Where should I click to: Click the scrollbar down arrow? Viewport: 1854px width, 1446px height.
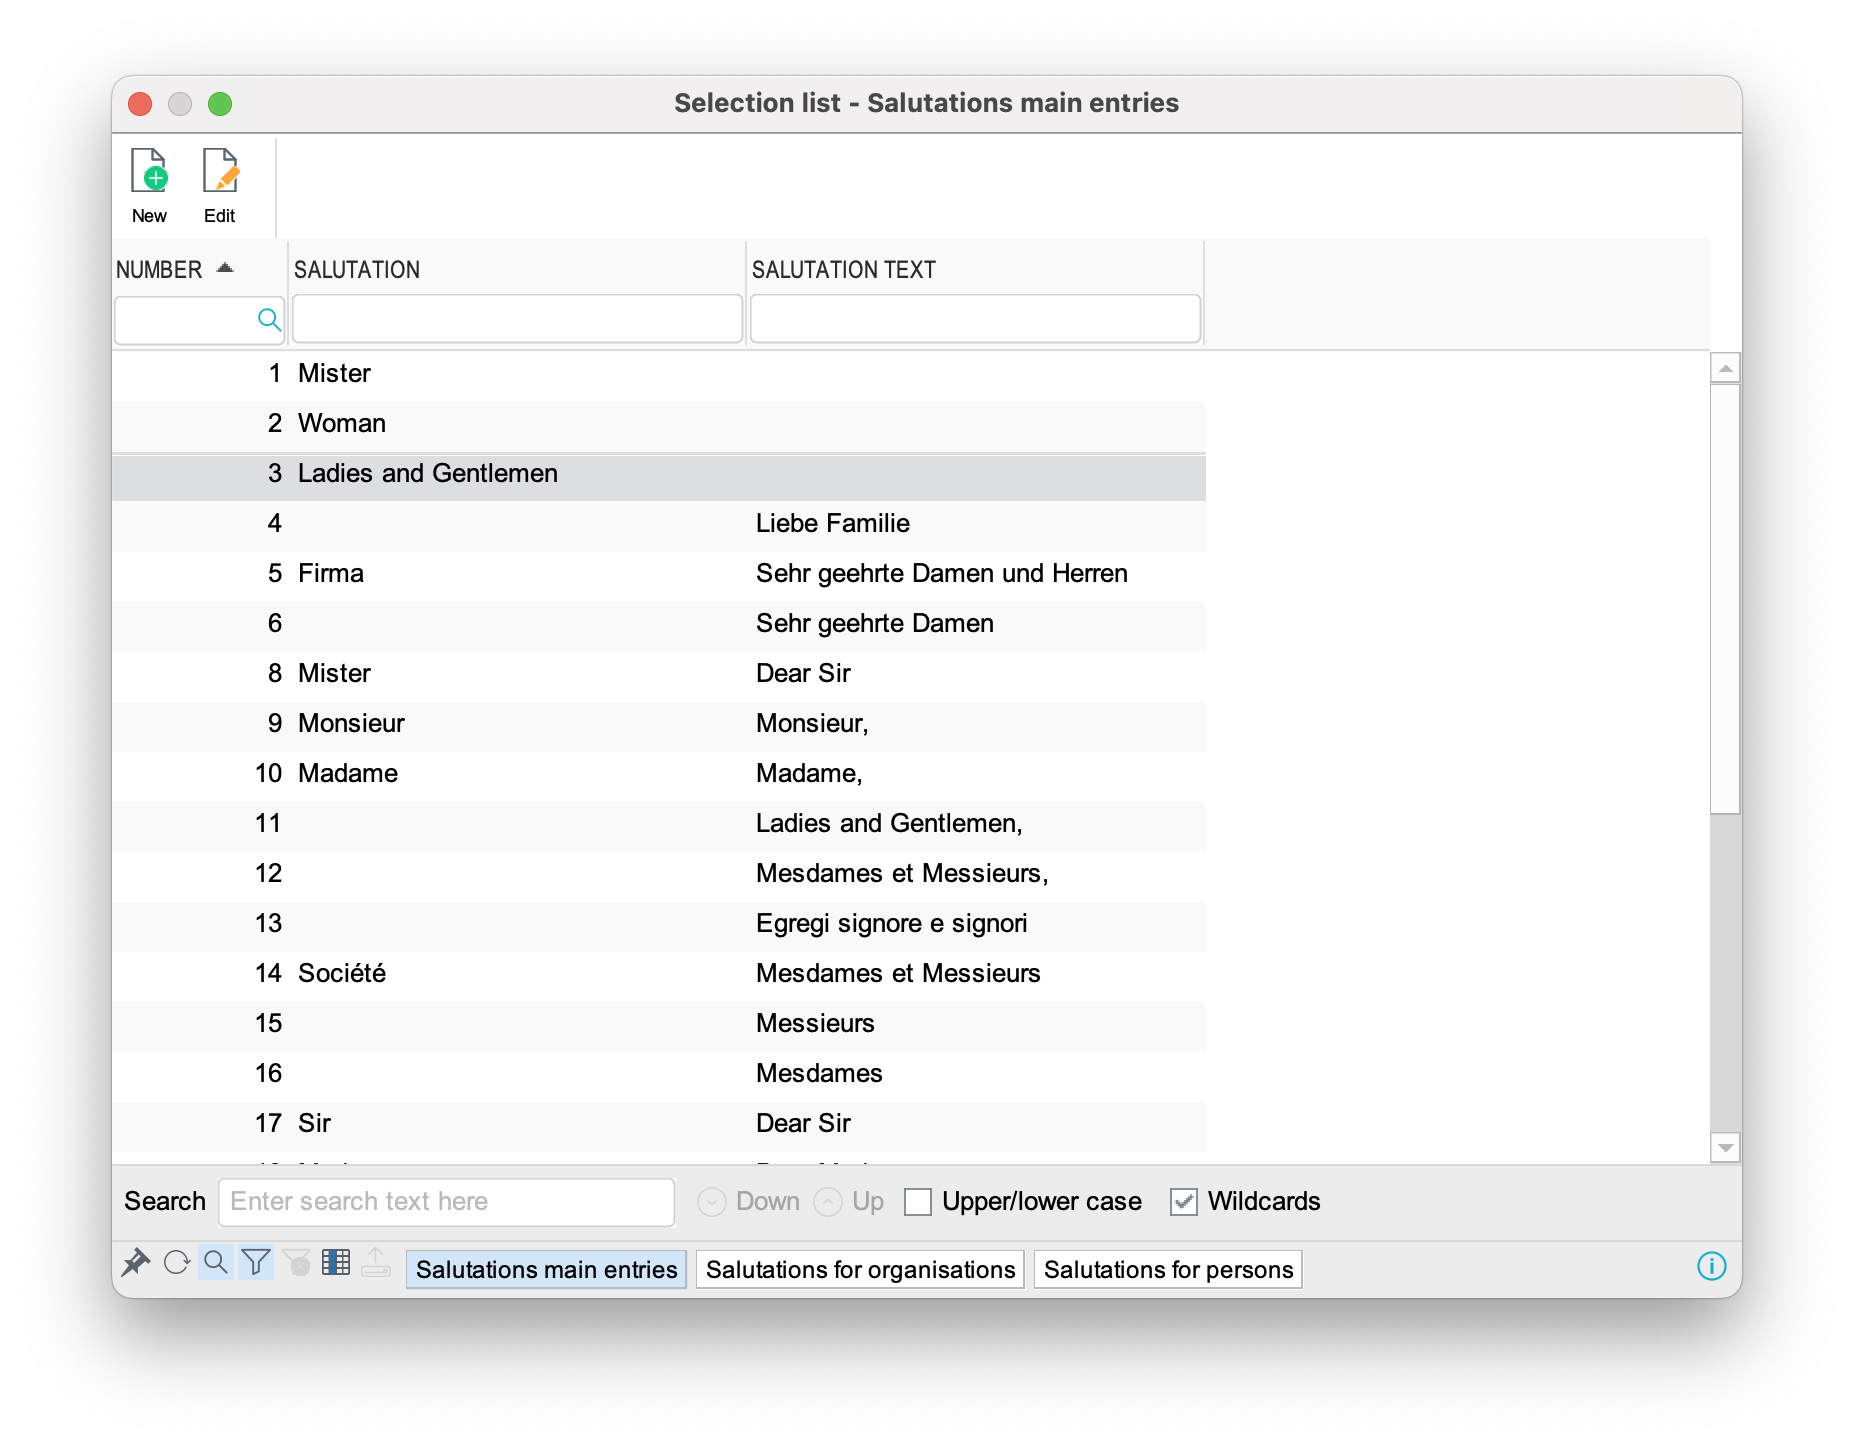tap(1725, 1148)
